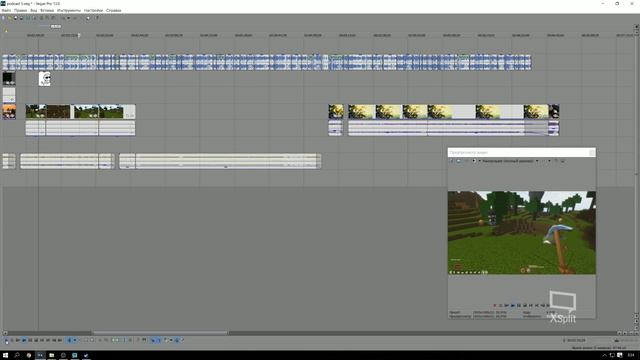Click Save Snapshot icon in Video Preview toolbar
The height and width of the screenshot is (360, 640).
coord(562,161)
